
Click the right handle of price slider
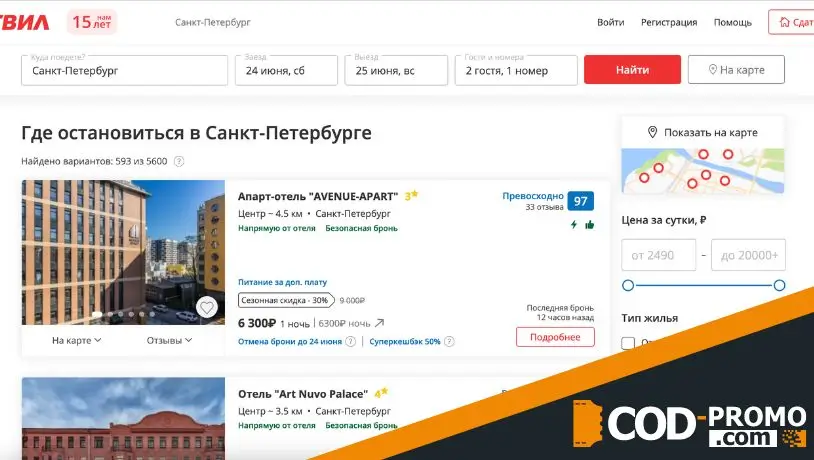(779, 285)
